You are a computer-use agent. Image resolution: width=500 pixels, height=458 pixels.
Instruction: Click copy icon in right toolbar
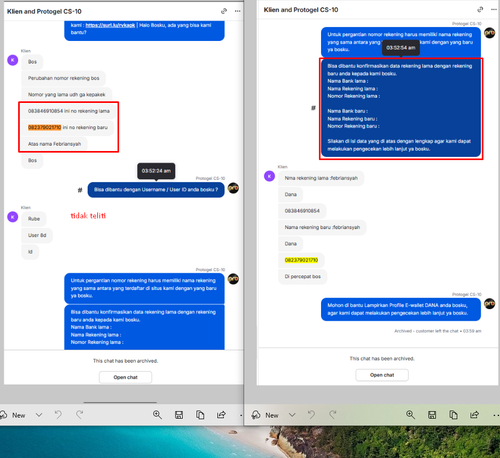pyautogui.click(x=453, y=415)
